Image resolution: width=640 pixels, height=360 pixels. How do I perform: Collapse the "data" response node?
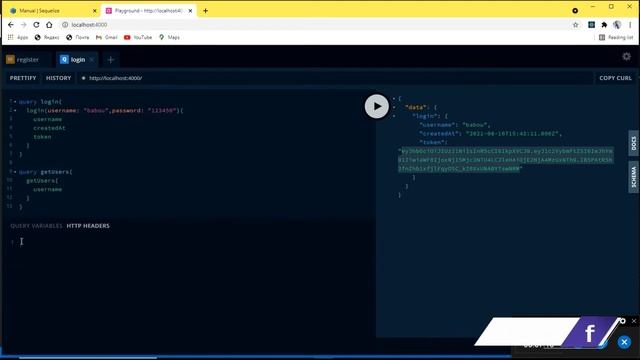394,107
